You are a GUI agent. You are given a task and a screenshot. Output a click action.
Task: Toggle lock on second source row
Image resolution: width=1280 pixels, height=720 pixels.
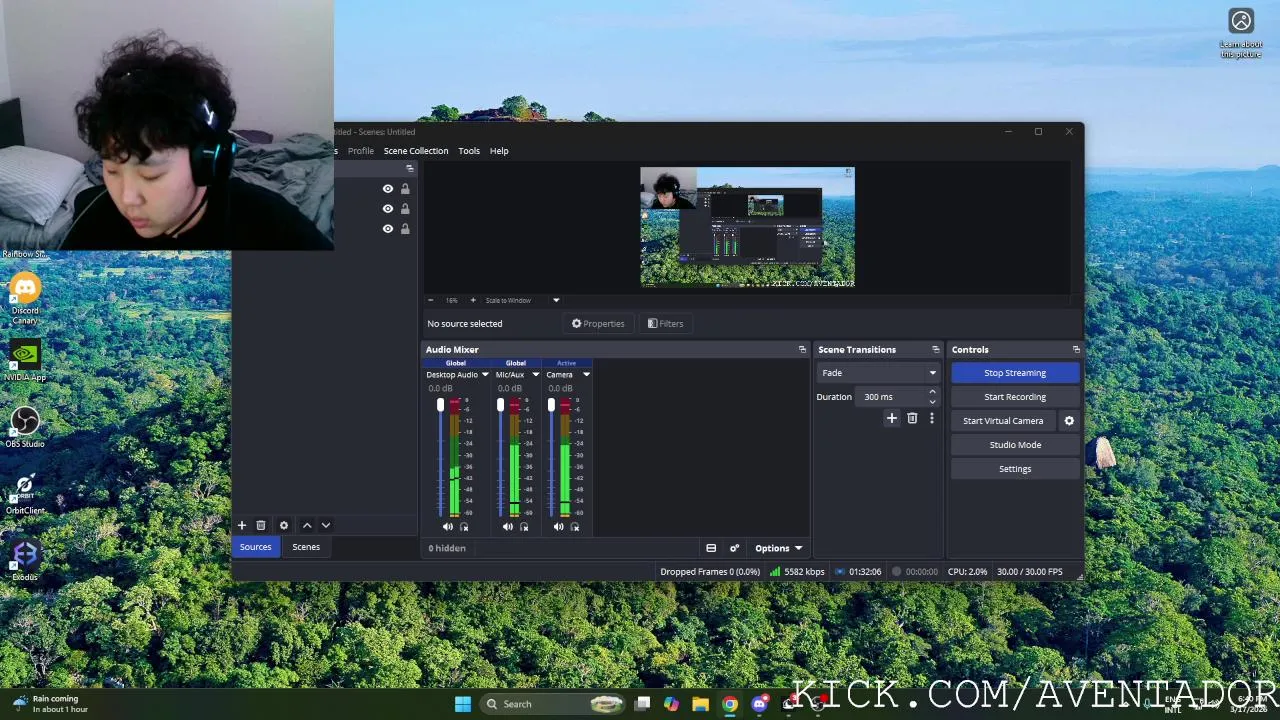pyautogui.click(x=405, y=209)
